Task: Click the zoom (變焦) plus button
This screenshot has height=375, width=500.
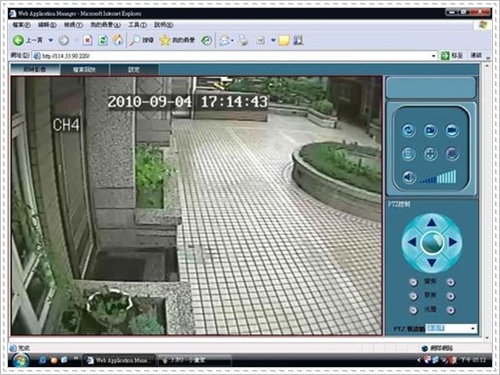Action: [450, 282]
